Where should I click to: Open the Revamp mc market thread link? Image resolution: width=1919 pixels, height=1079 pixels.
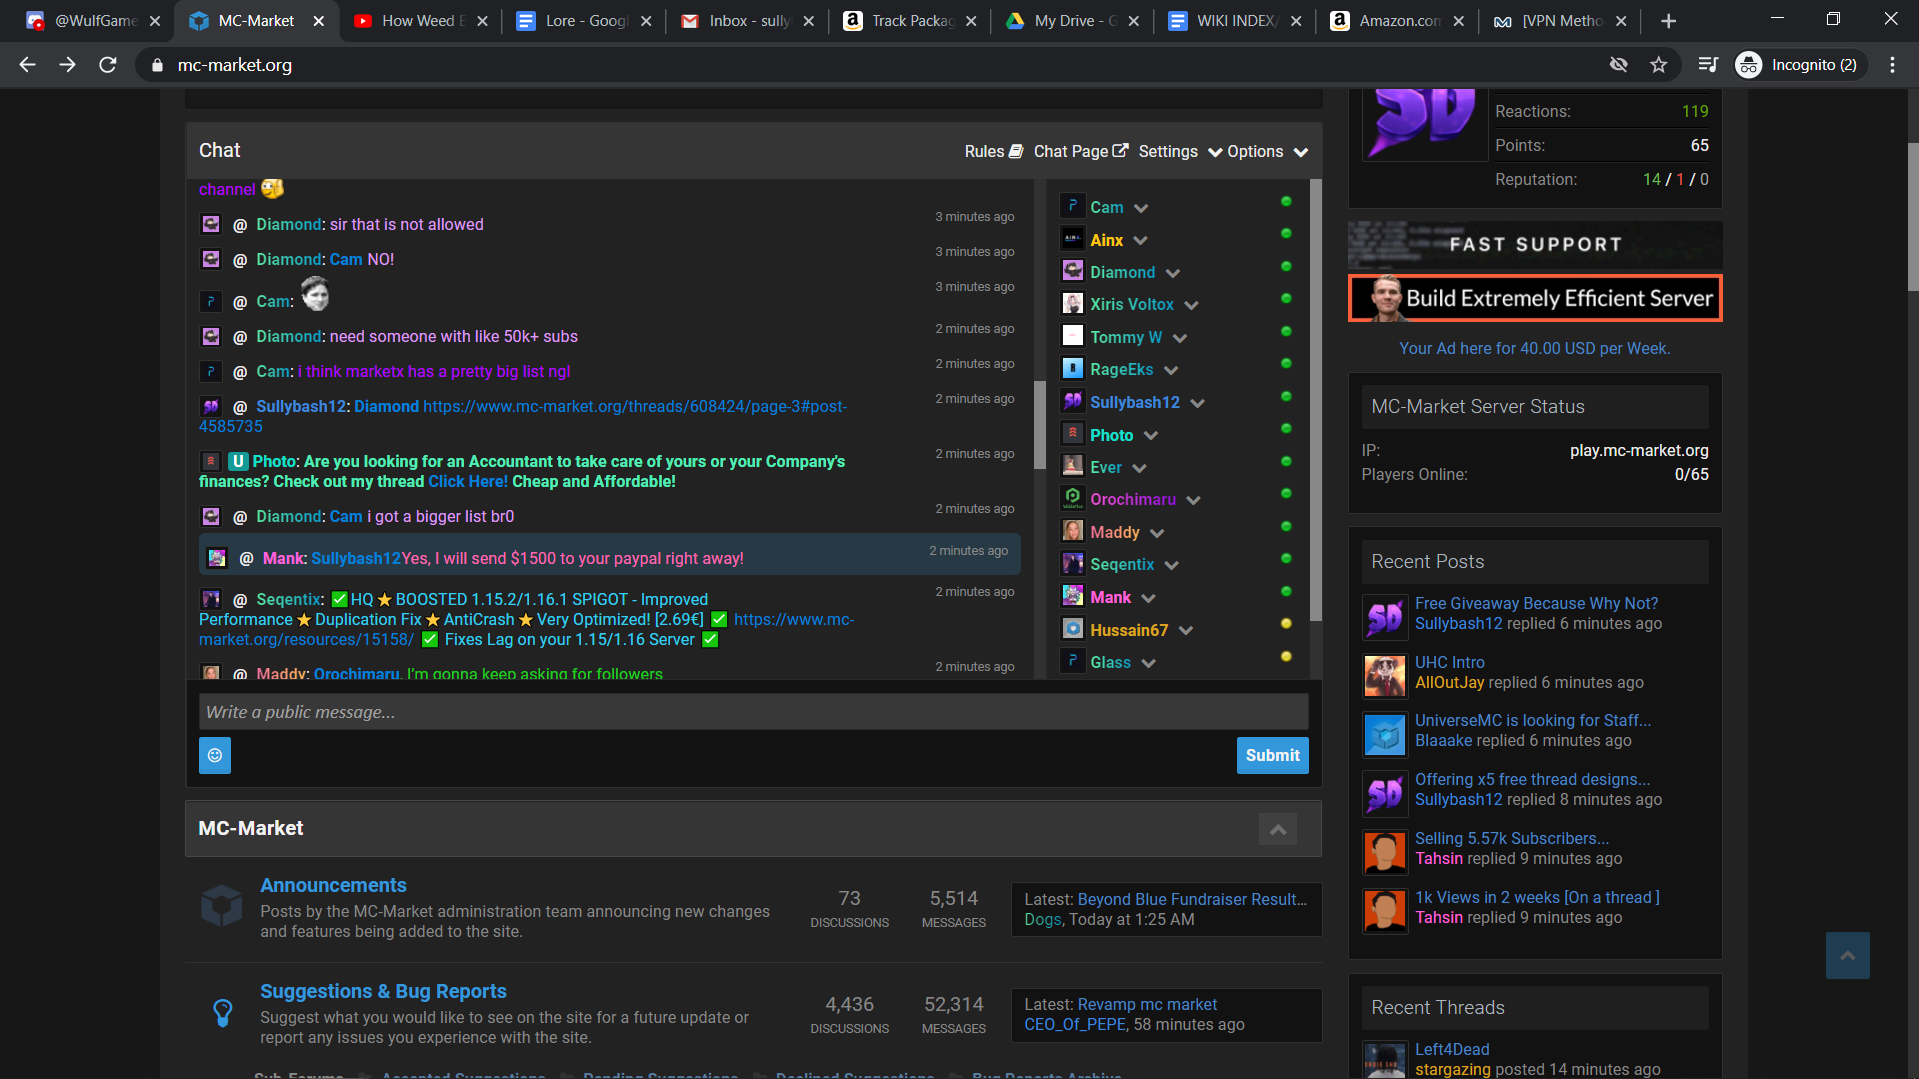pyautogui.click(x=1147, y=1005)
